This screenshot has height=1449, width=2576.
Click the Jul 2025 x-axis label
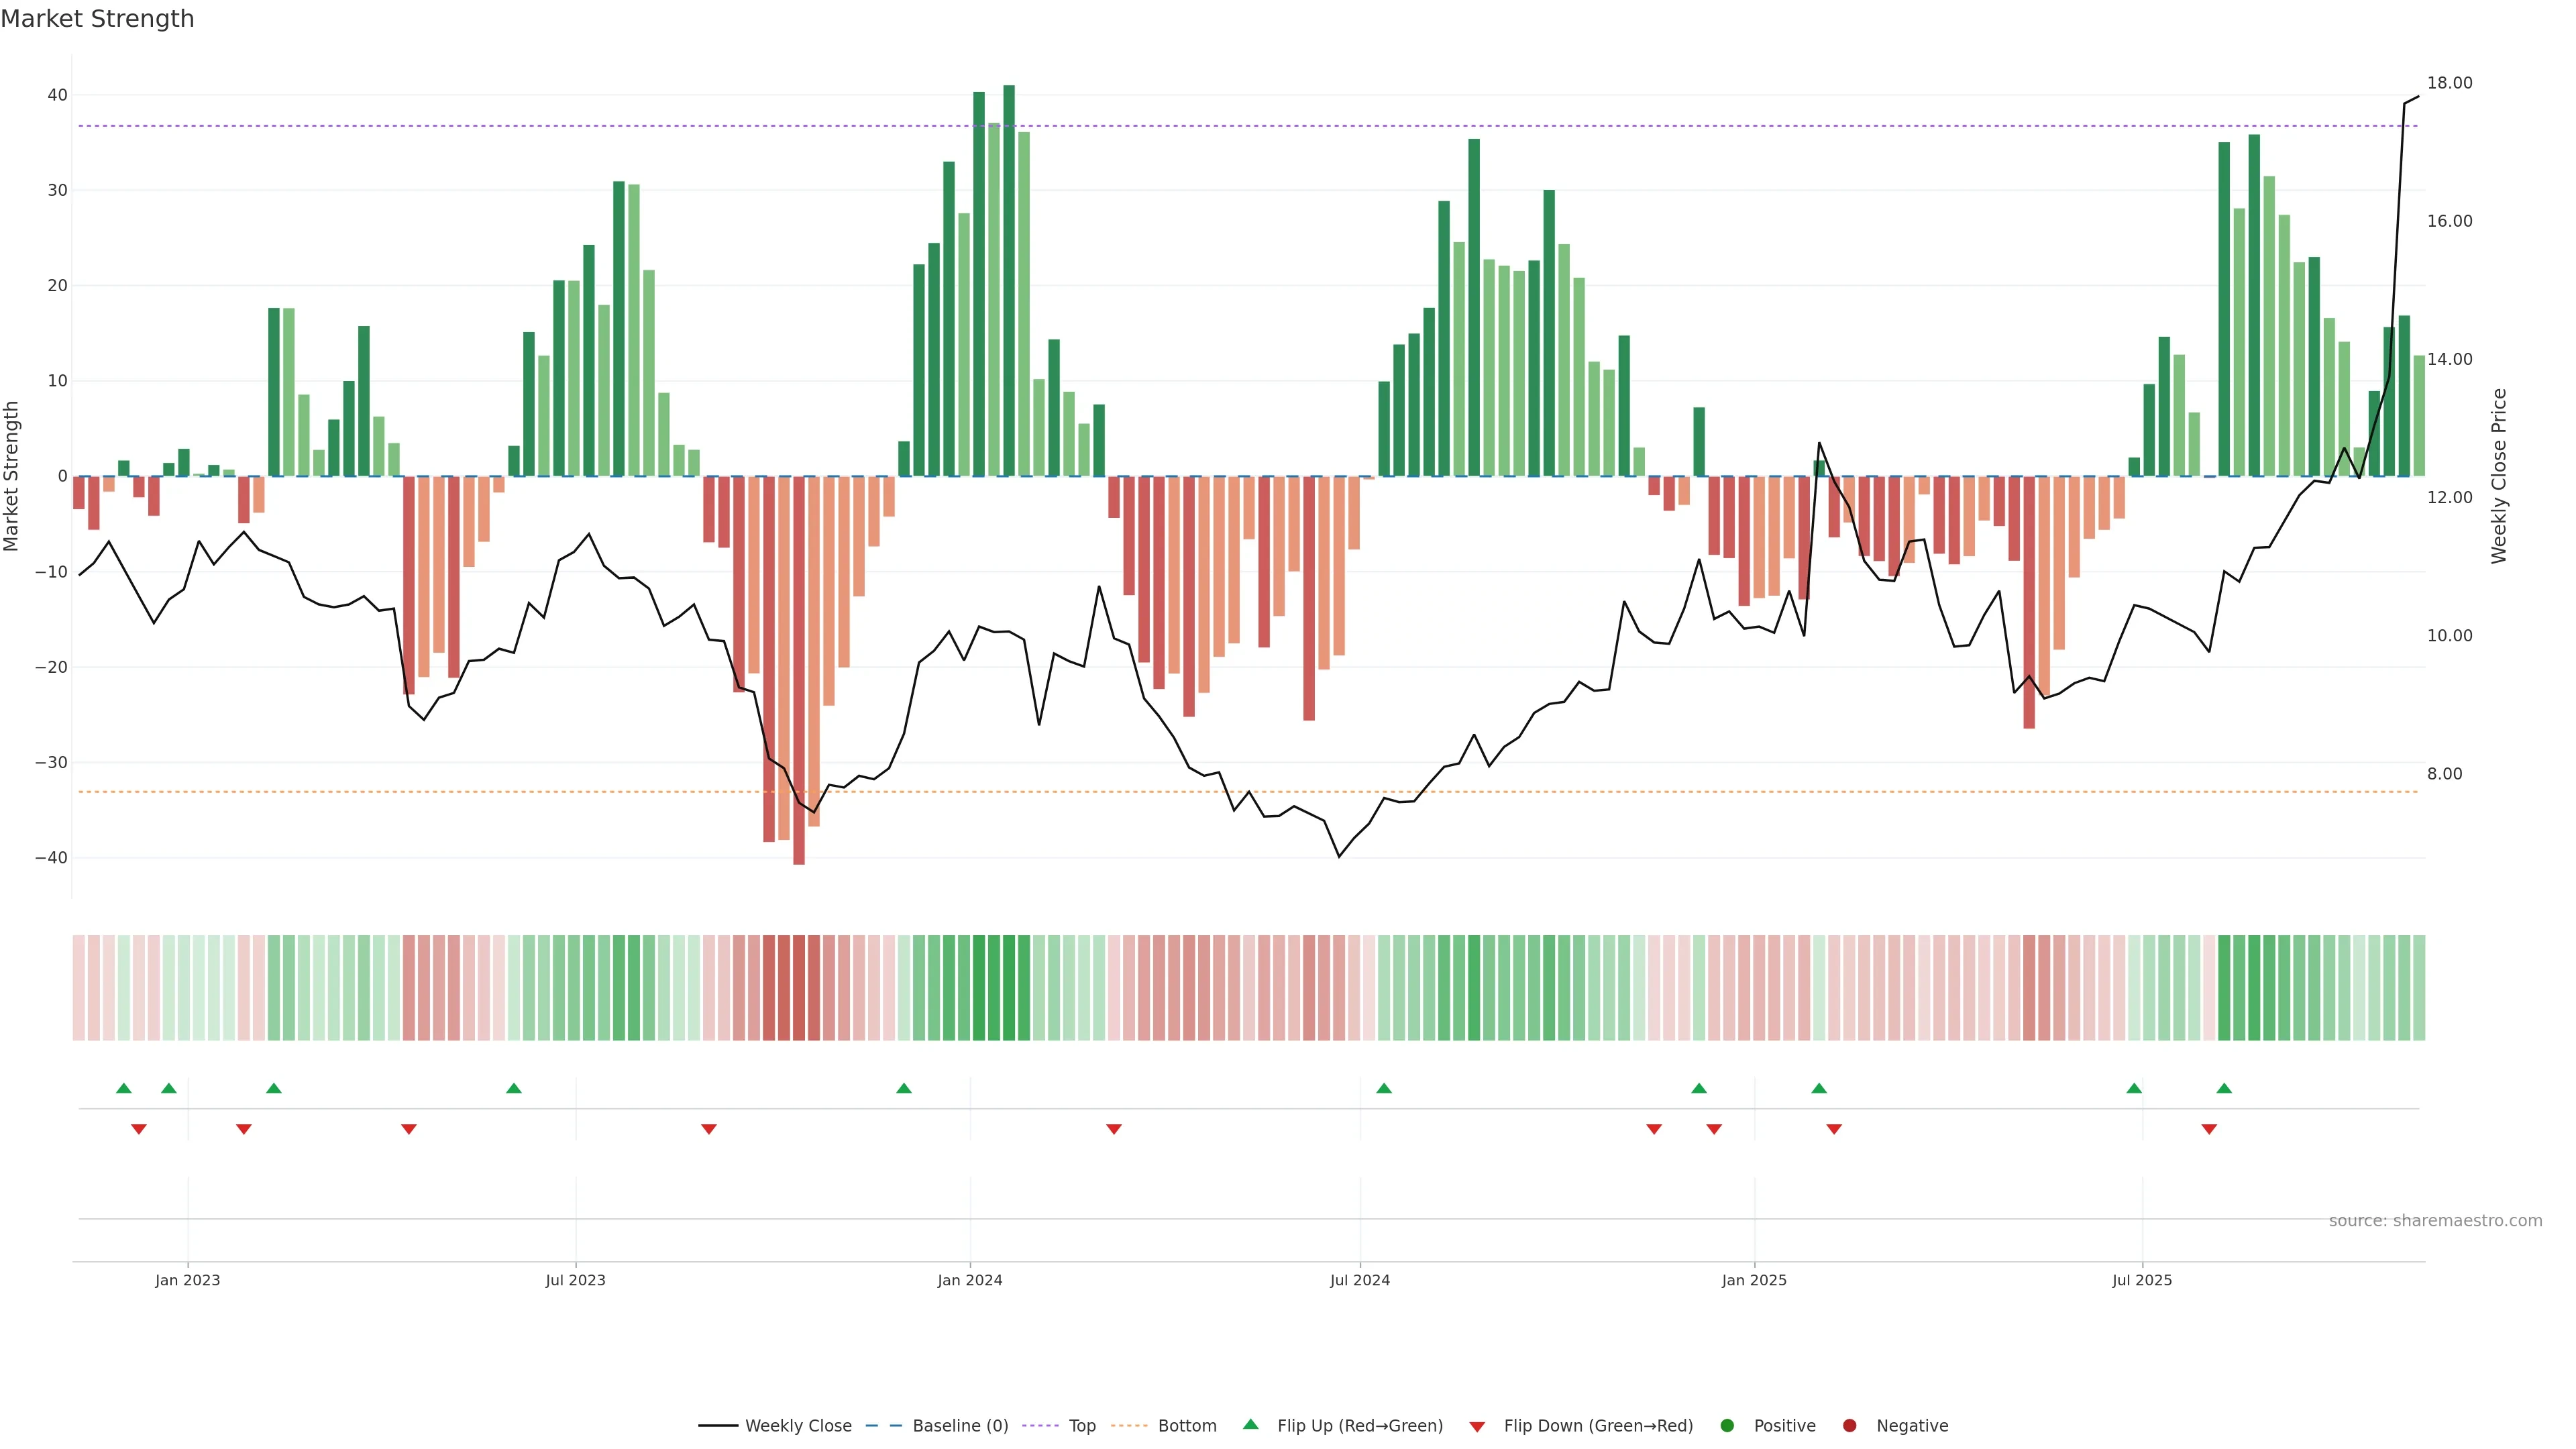(x=2142, y=1280)
